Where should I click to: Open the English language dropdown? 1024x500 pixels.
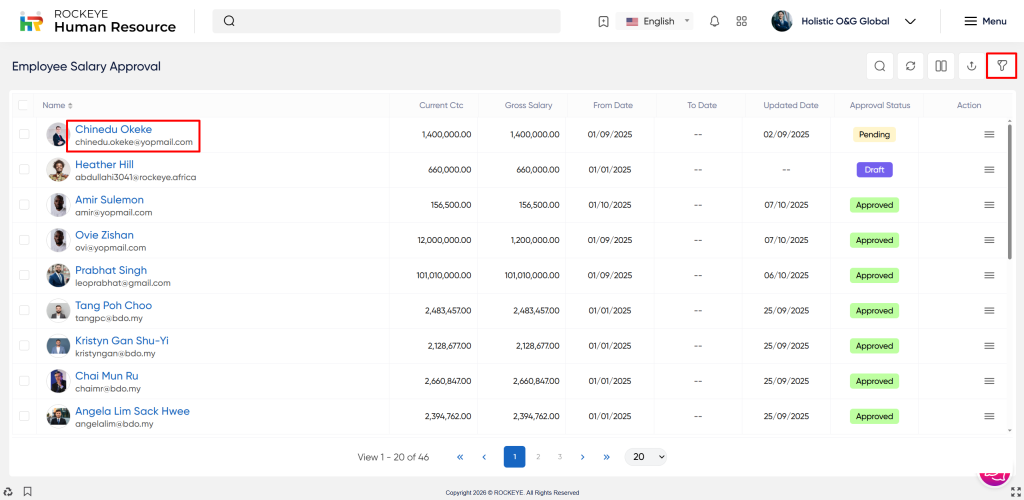tap(658, 21)
